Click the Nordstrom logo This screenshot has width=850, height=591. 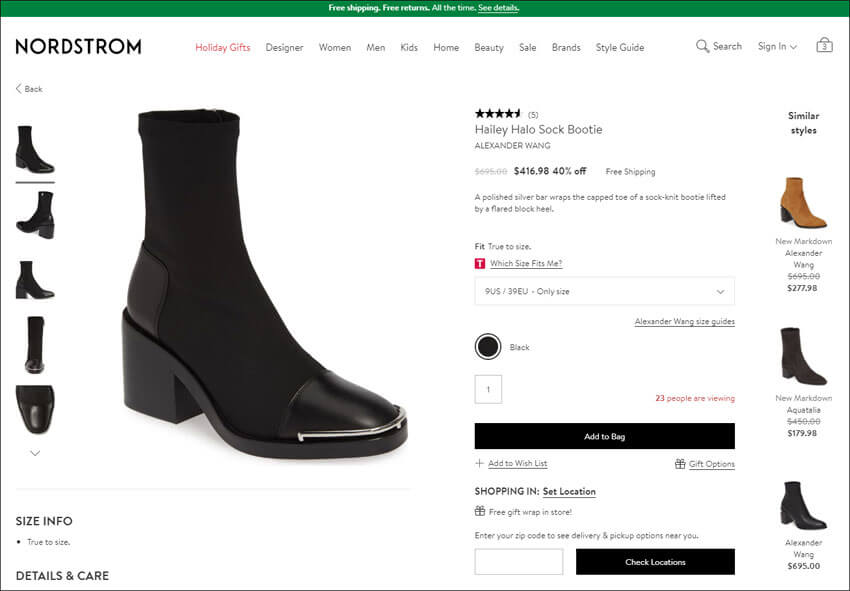(x=79, y=47)
